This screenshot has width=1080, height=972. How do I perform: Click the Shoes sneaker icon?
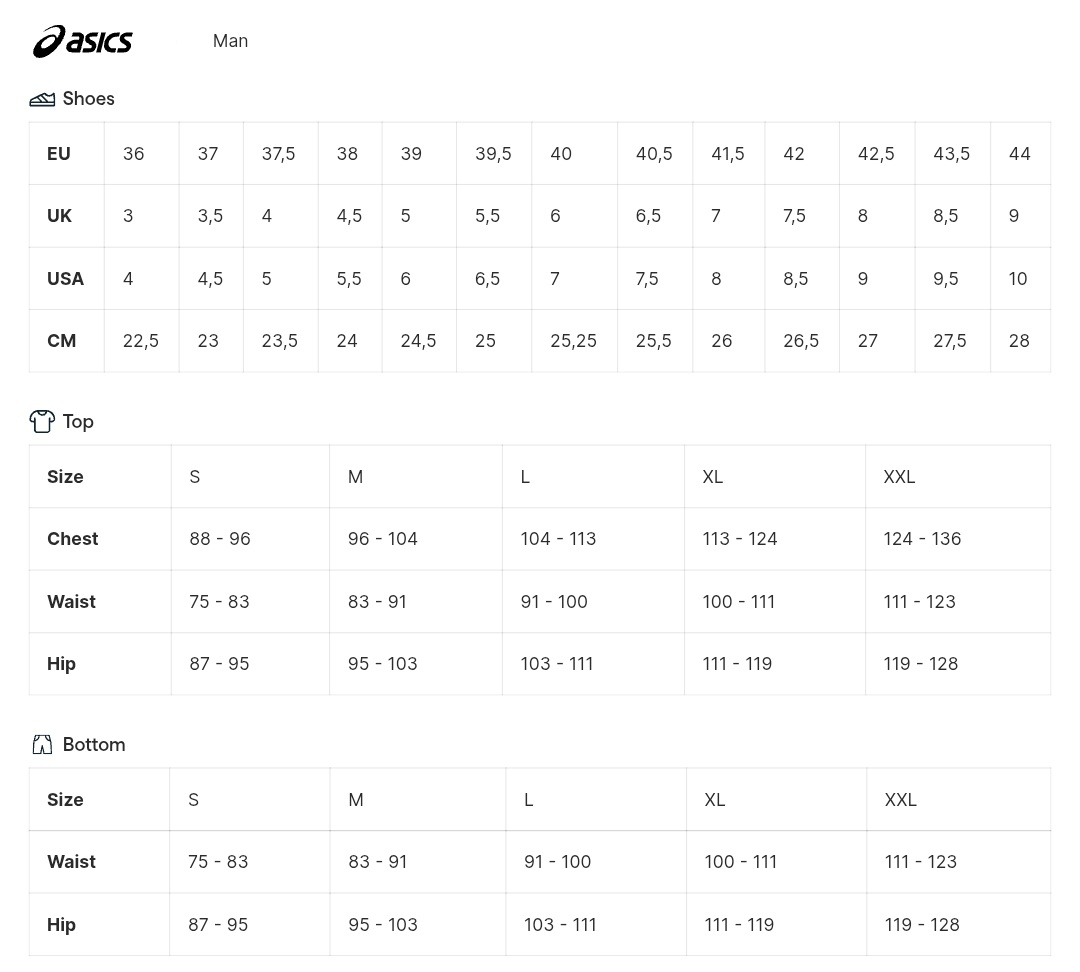pyautogui.click(x=42, y=99)
